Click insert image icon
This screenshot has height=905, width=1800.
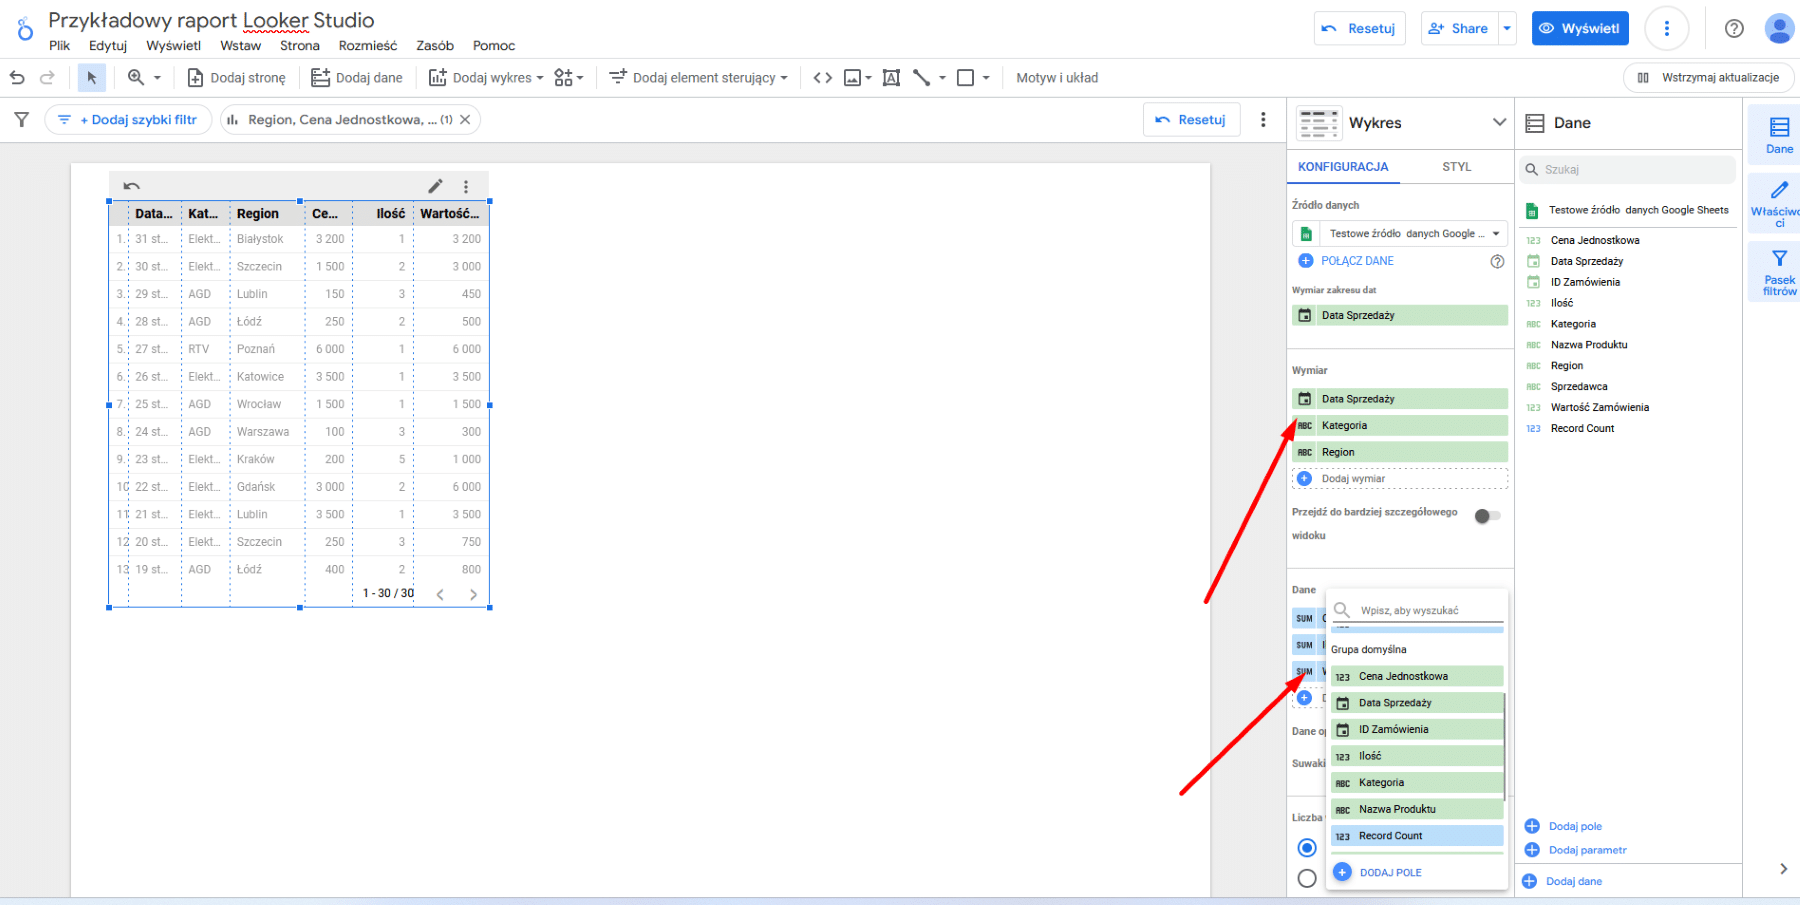[x=853, y=77]
